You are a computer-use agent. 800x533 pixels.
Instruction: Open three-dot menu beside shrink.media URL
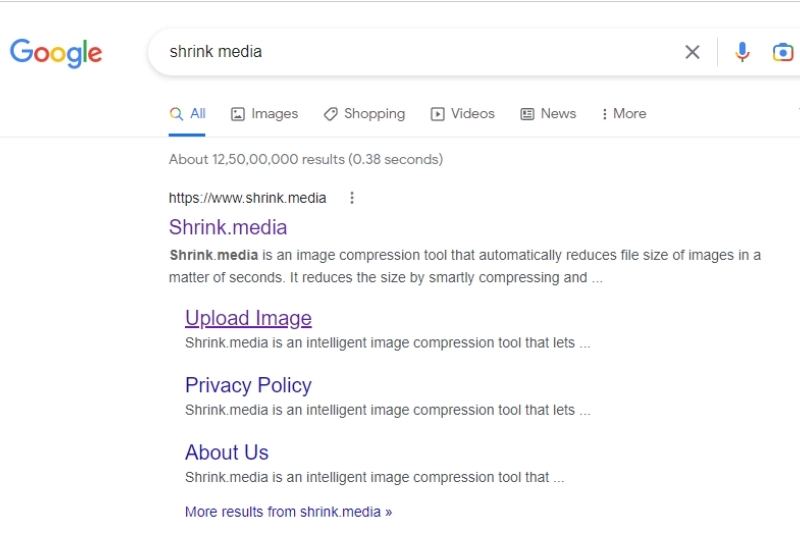point(352,198)
